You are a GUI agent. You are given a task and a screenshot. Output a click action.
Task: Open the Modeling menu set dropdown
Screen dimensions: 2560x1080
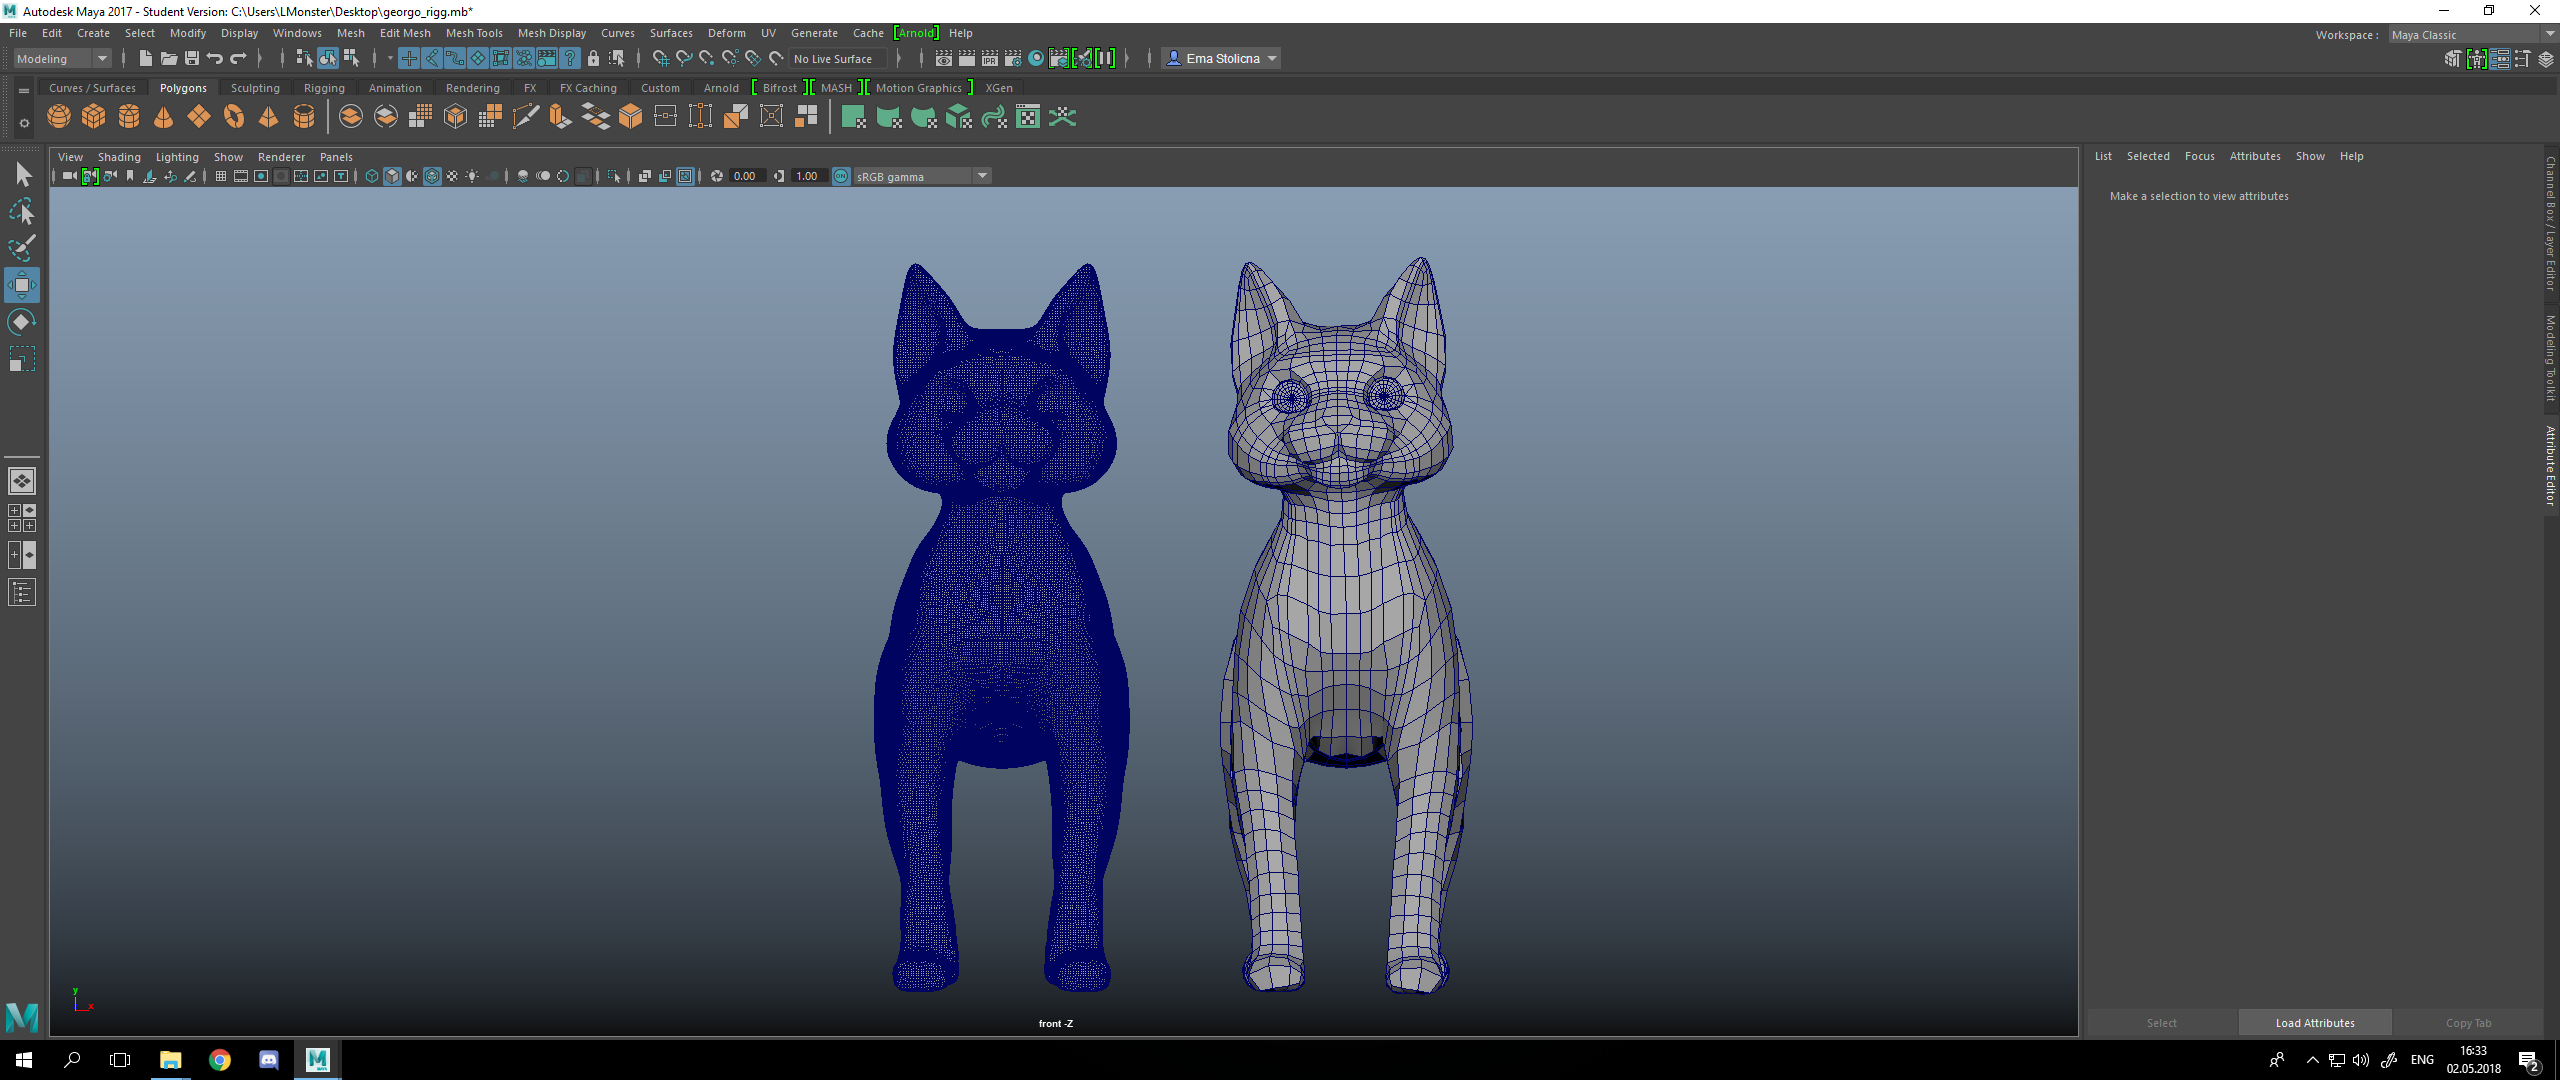(62, 59)
